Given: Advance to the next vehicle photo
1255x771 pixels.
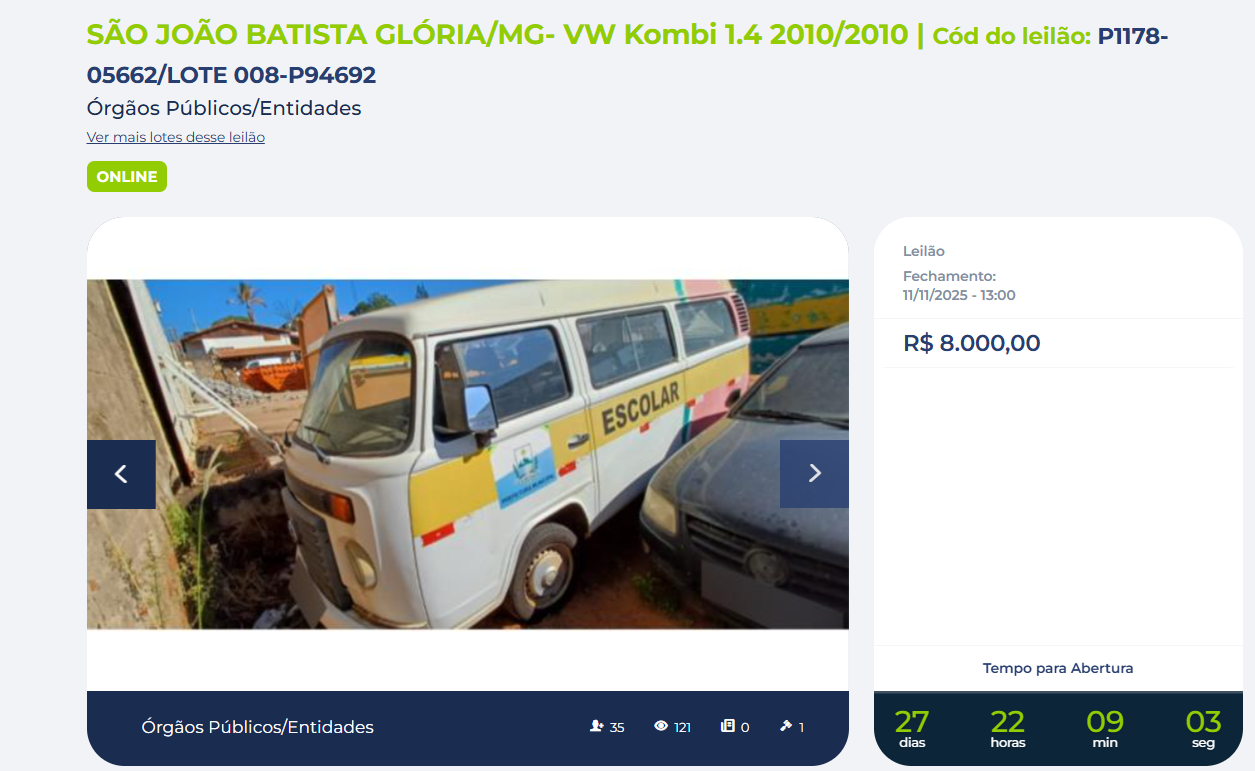Looking at the screenshot, I should (x=814, y=474).
